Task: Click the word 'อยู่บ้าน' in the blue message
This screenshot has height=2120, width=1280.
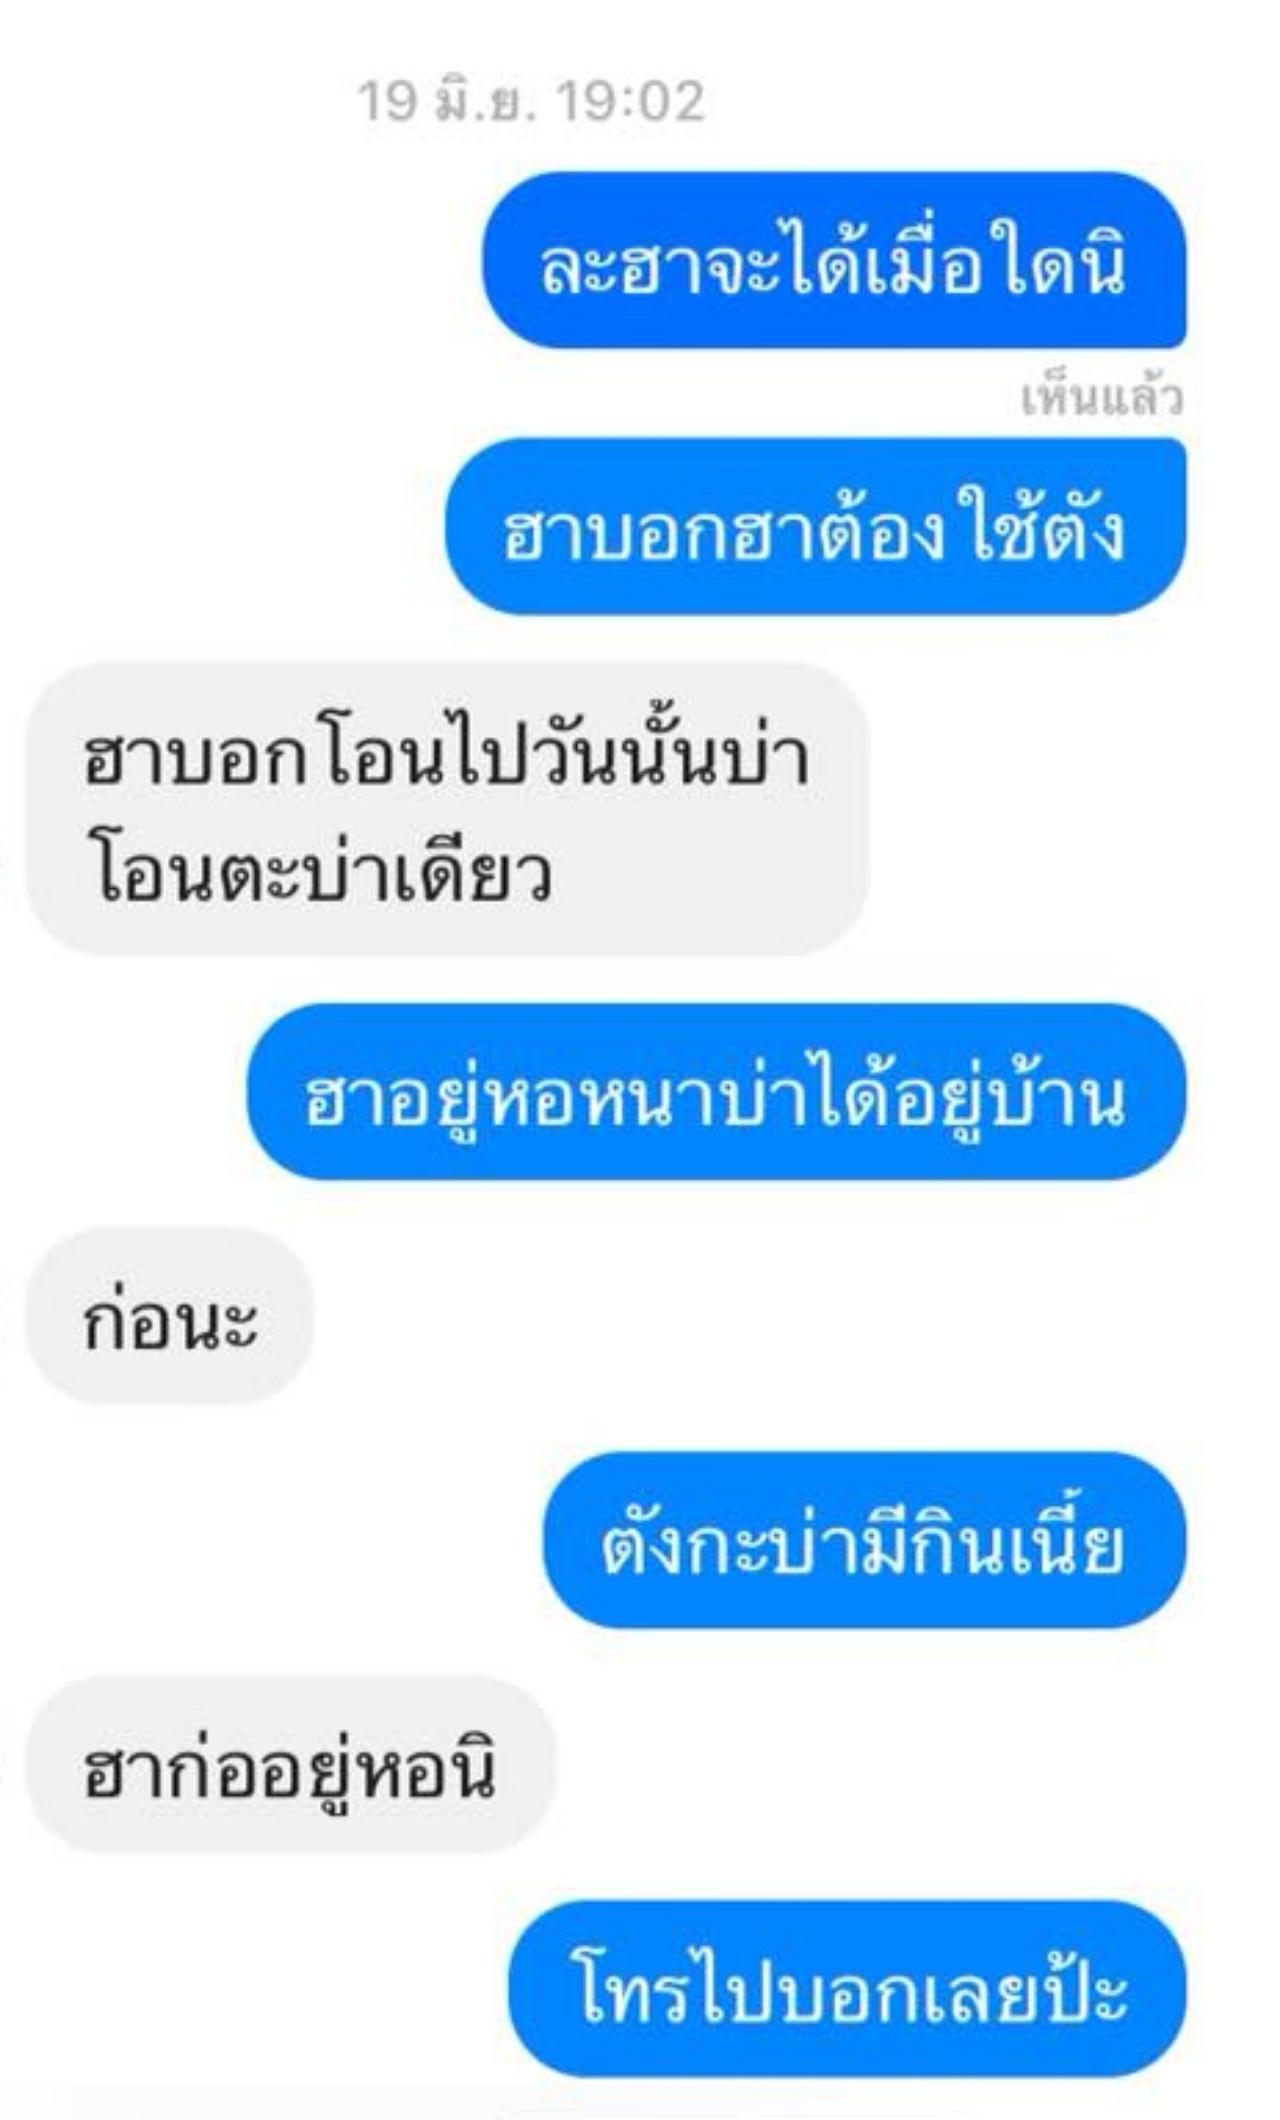Action: tap(1010, 1098)
